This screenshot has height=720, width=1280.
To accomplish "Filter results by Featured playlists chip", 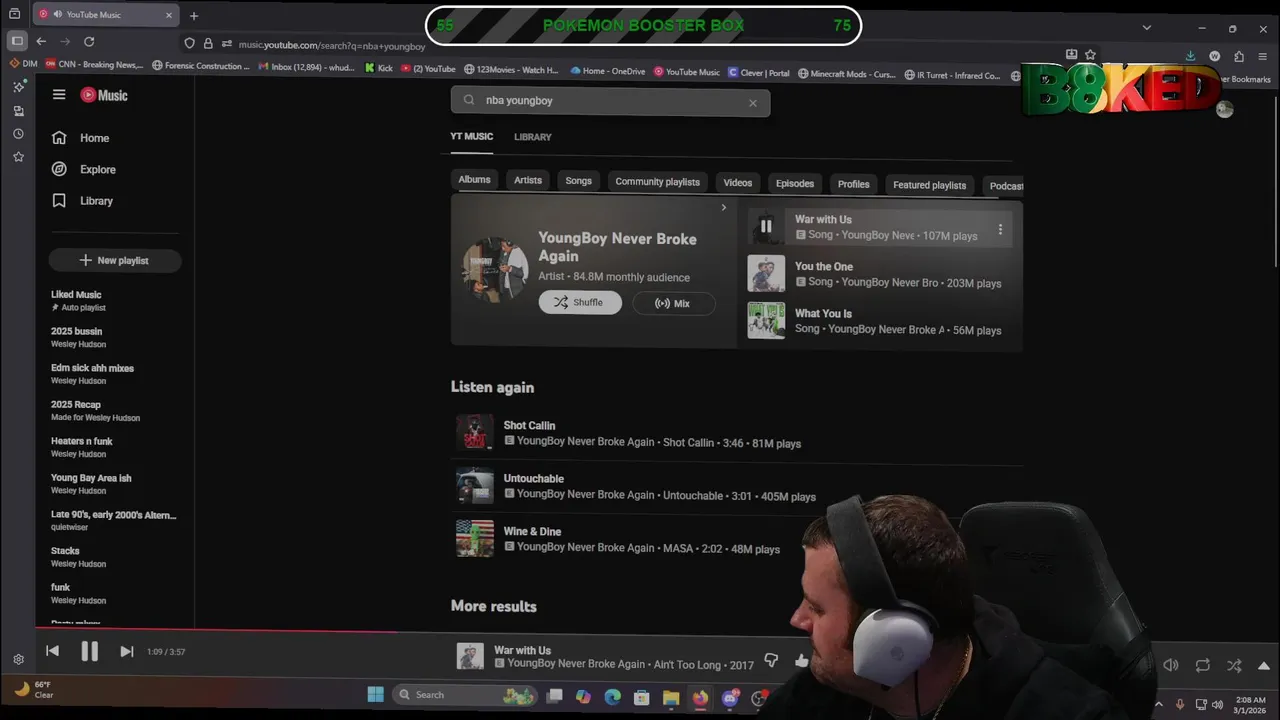I will tap(930, 185).
